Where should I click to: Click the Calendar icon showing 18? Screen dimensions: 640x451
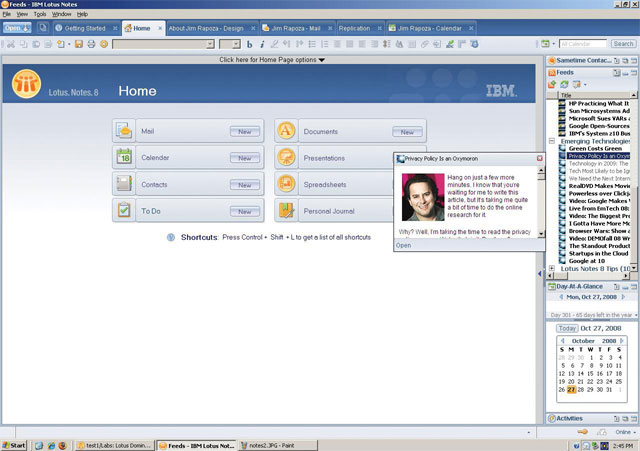coord(124,157)
